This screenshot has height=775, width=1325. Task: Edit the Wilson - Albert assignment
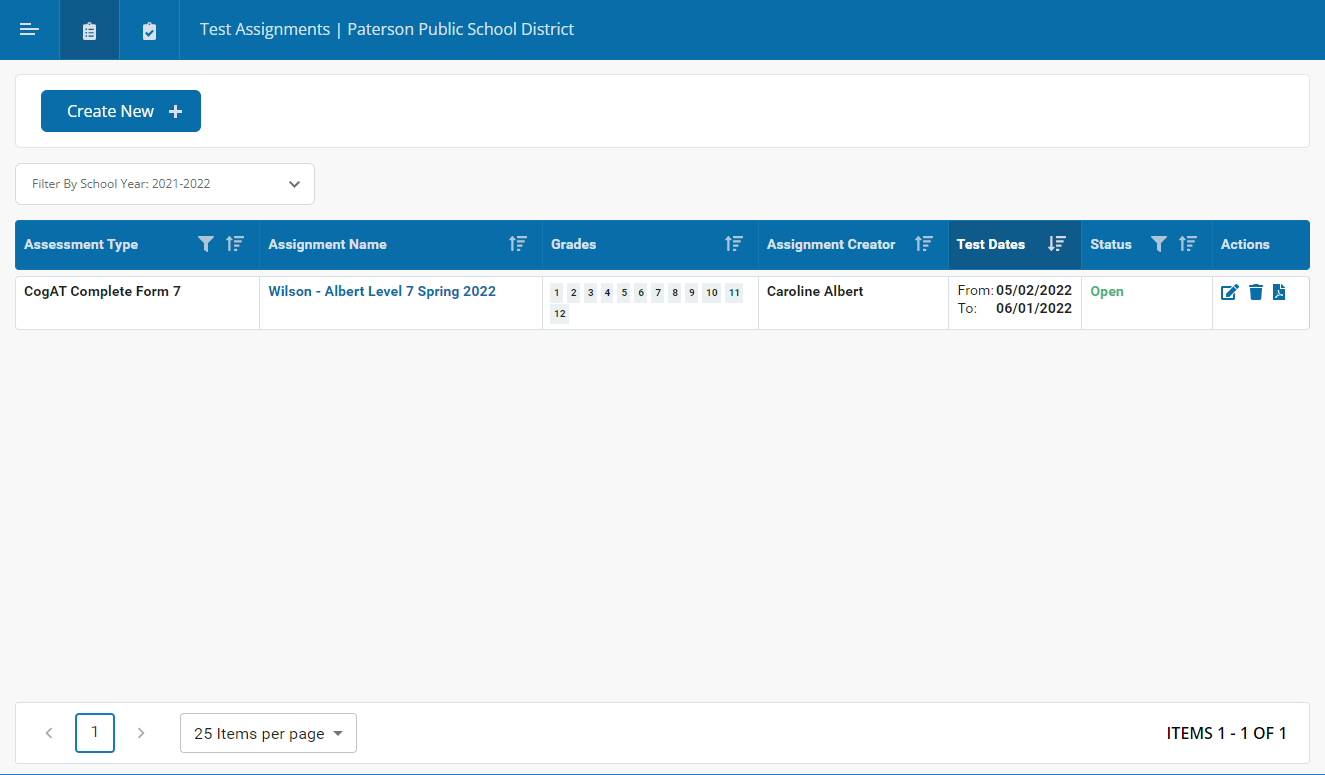1230,292
